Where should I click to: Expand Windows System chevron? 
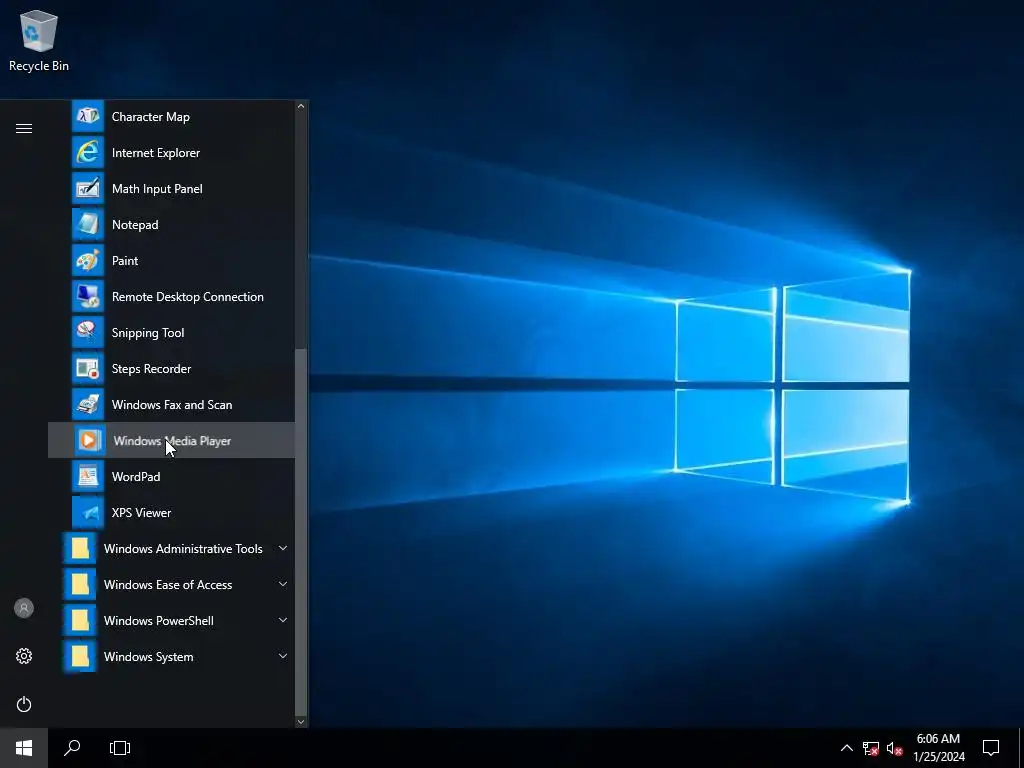283,656
